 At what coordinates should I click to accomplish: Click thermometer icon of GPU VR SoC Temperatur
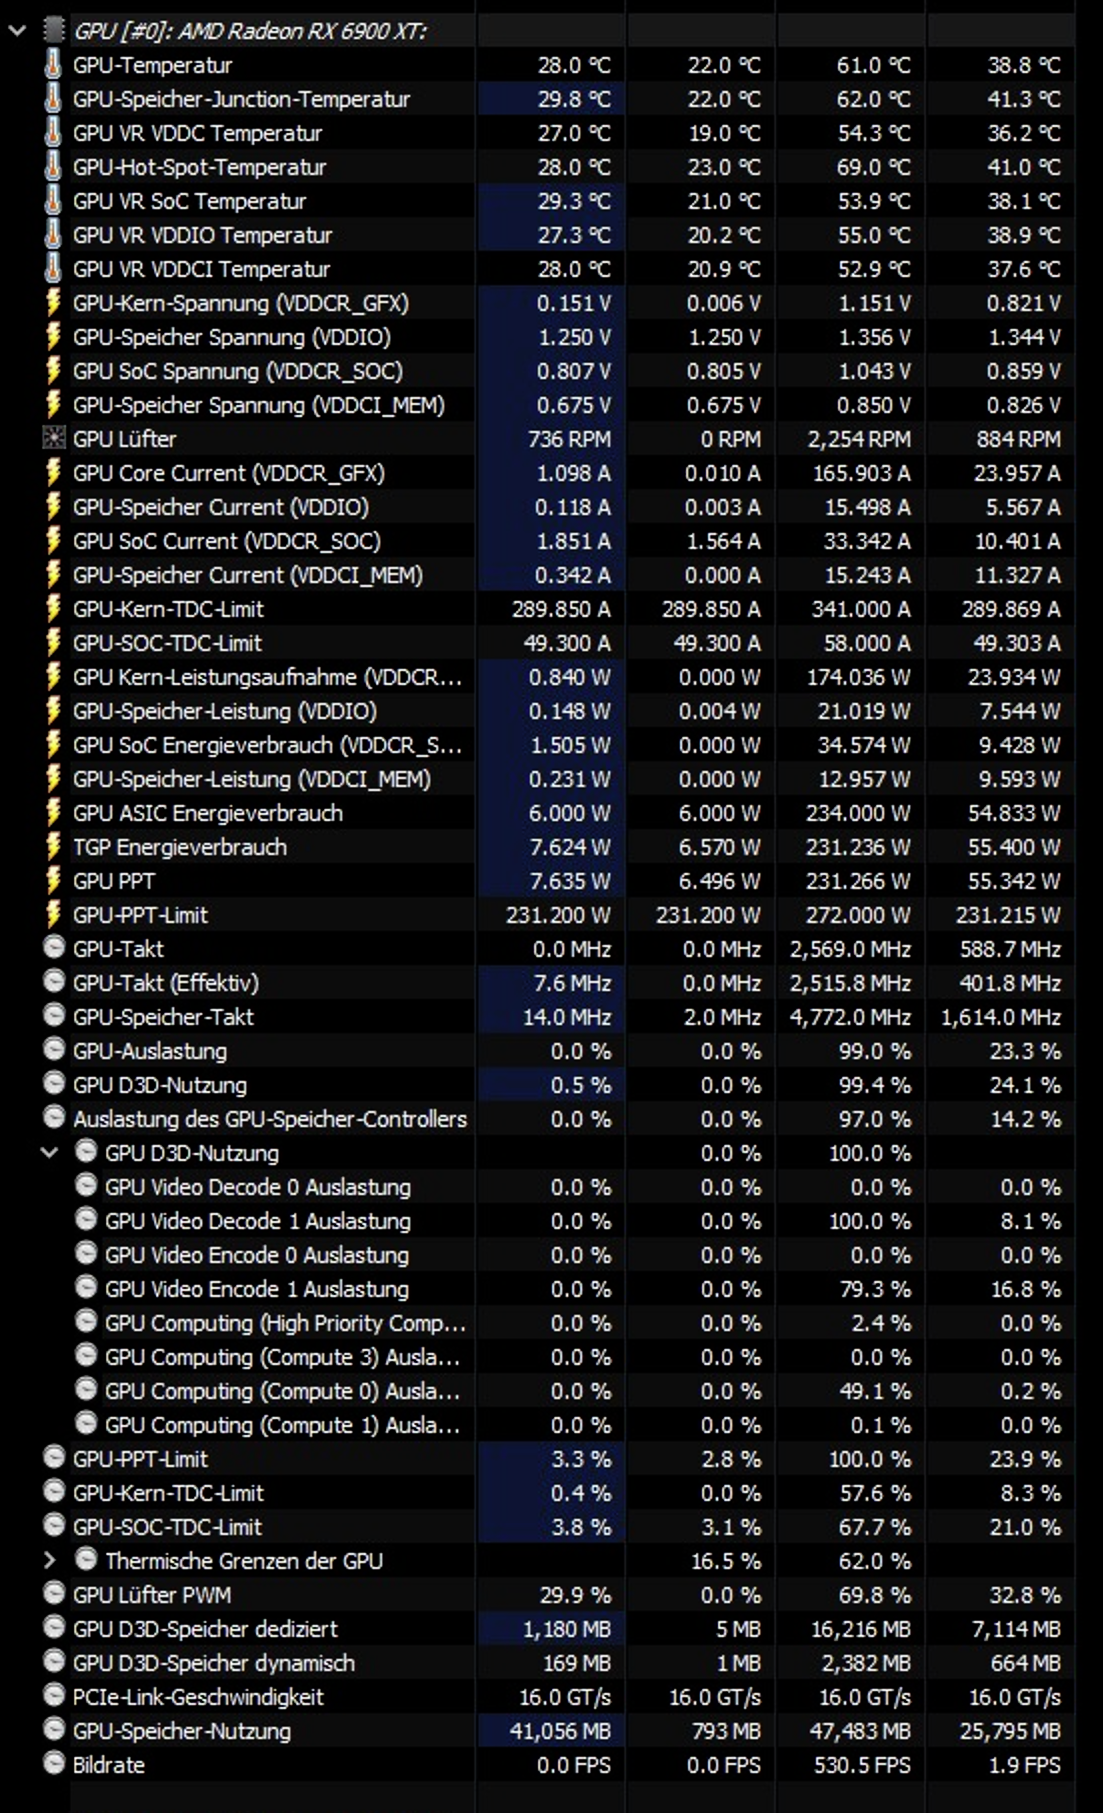[53, 201]
